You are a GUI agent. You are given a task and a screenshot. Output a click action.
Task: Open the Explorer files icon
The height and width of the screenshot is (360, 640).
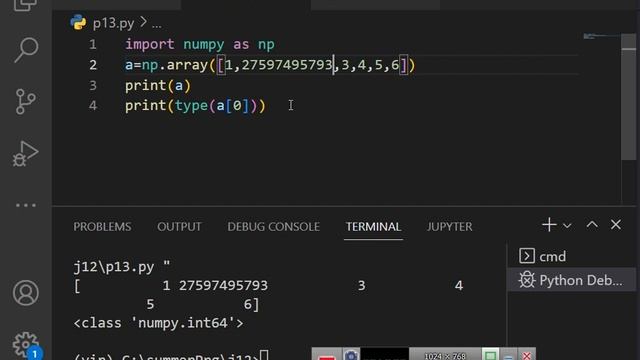25,5
